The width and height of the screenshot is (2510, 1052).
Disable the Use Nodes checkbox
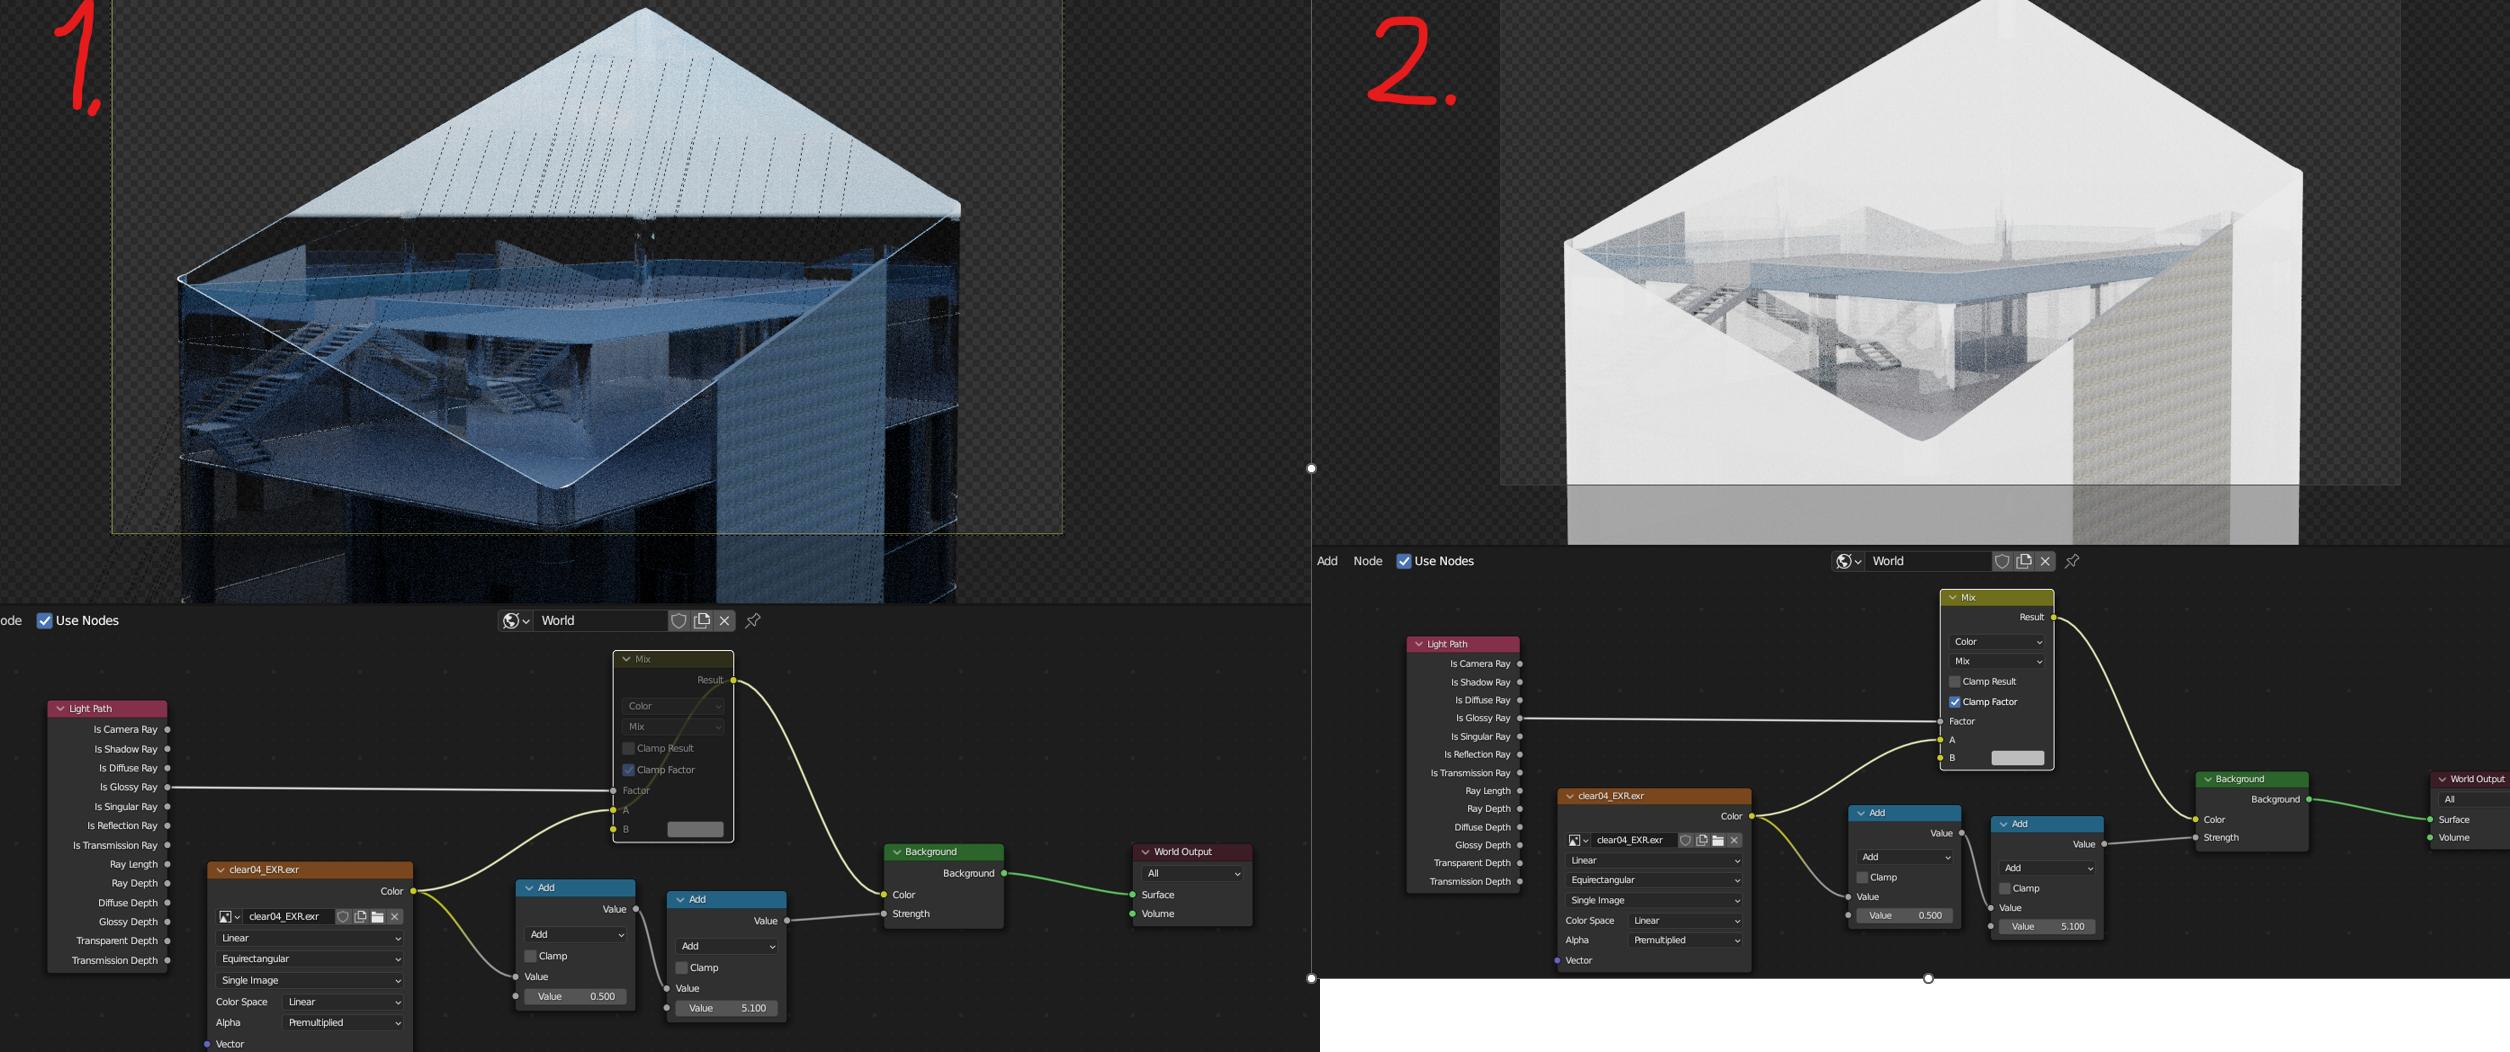(x=44, y=620)
